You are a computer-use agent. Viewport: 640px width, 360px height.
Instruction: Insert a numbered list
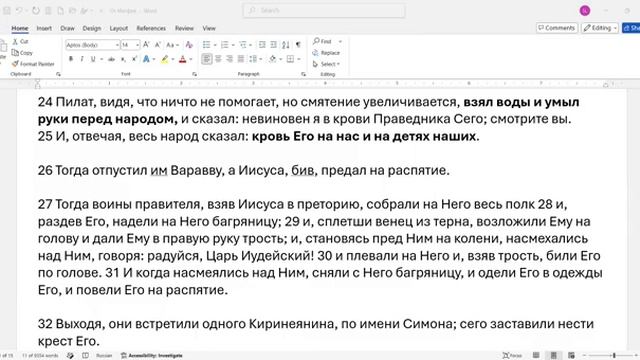tap(224, 44)
